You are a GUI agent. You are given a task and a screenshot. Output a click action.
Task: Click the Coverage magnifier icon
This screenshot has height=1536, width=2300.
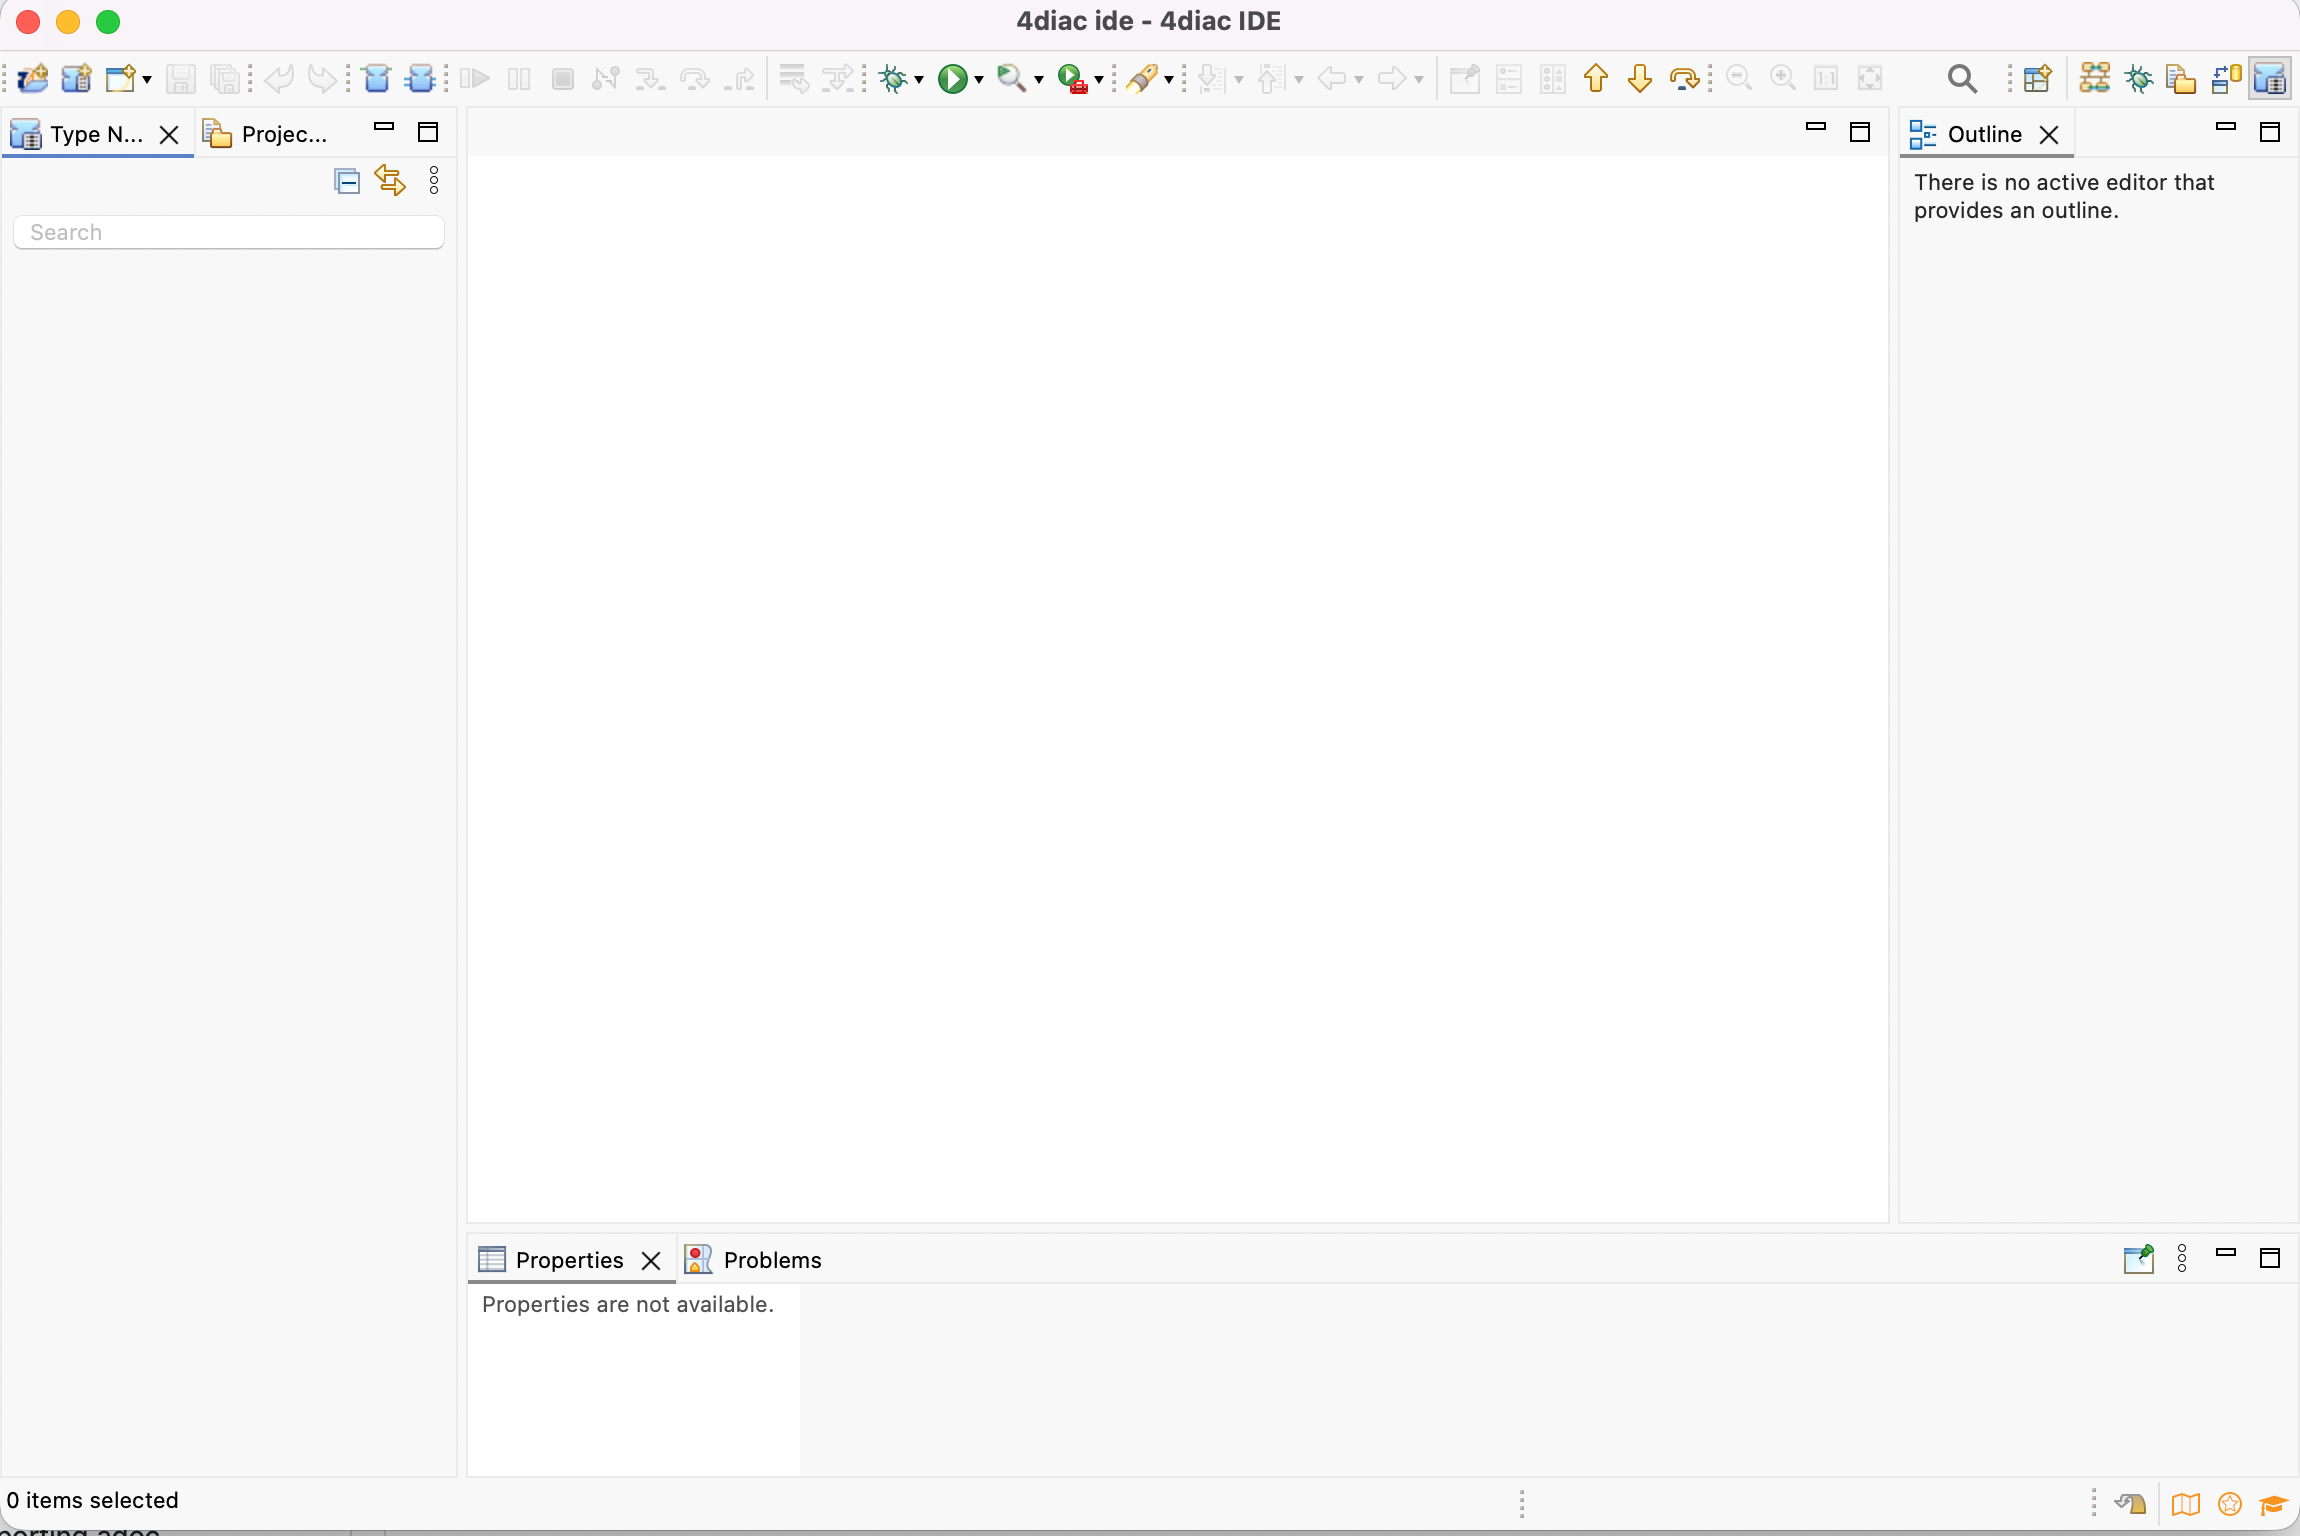1012,78
